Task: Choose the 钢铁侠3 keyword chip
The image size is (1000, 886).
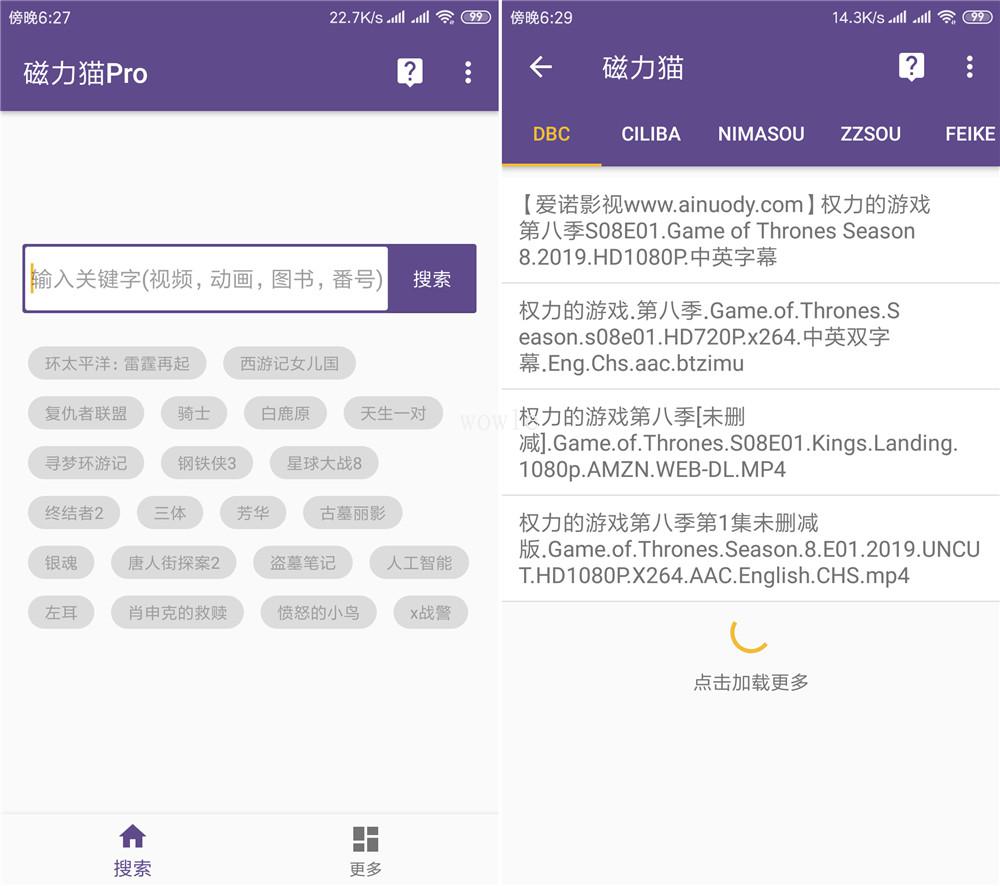Action: (207, 463)
